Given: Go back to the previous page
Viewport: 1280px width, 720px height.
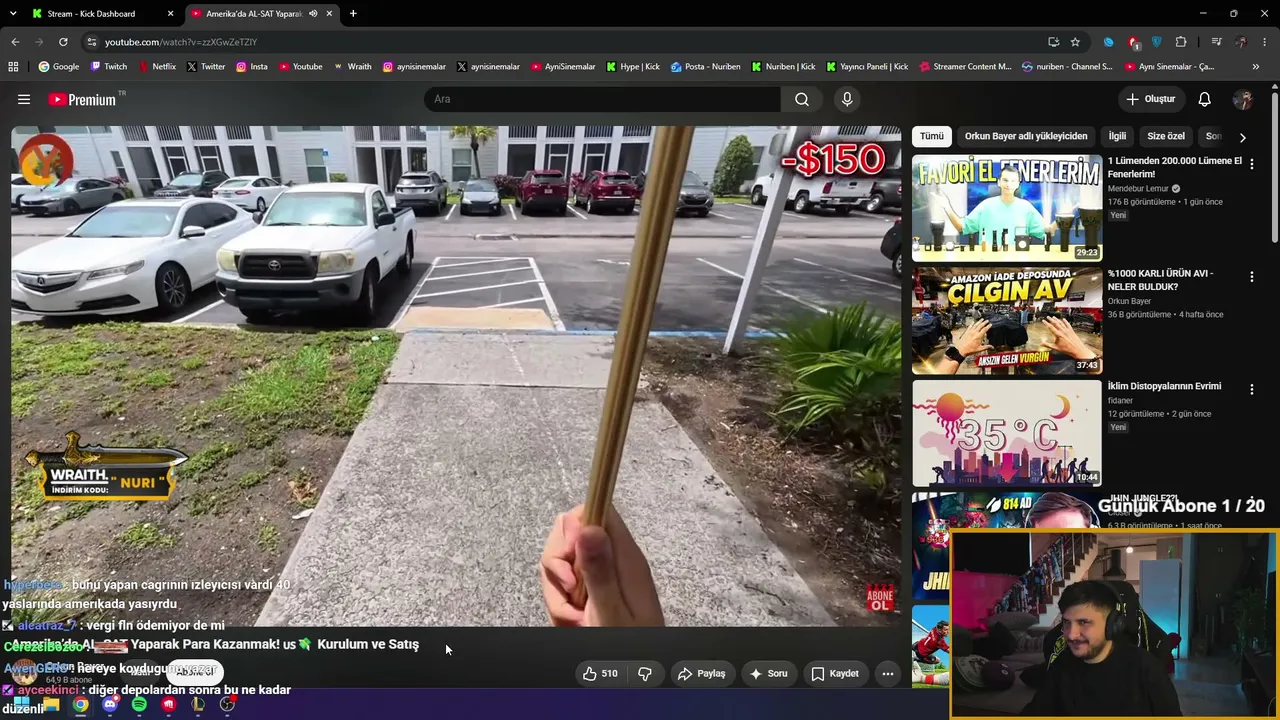Looking at the screenshot, I should click(x=15, y=42).
